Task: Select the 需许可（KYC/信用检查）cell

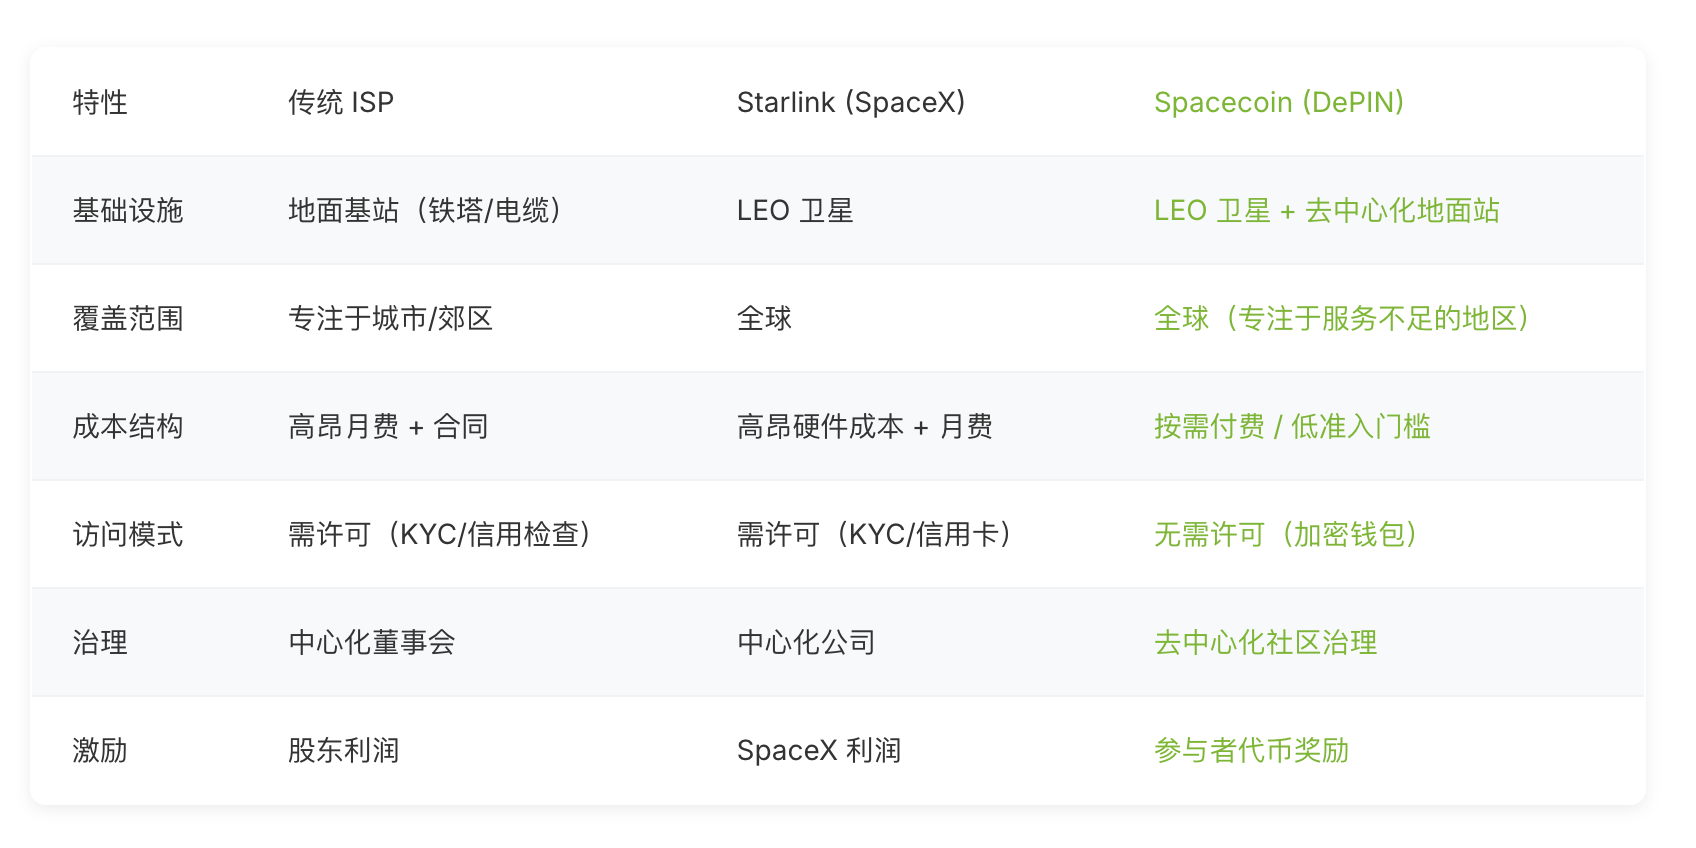Action: coord(440,534)
